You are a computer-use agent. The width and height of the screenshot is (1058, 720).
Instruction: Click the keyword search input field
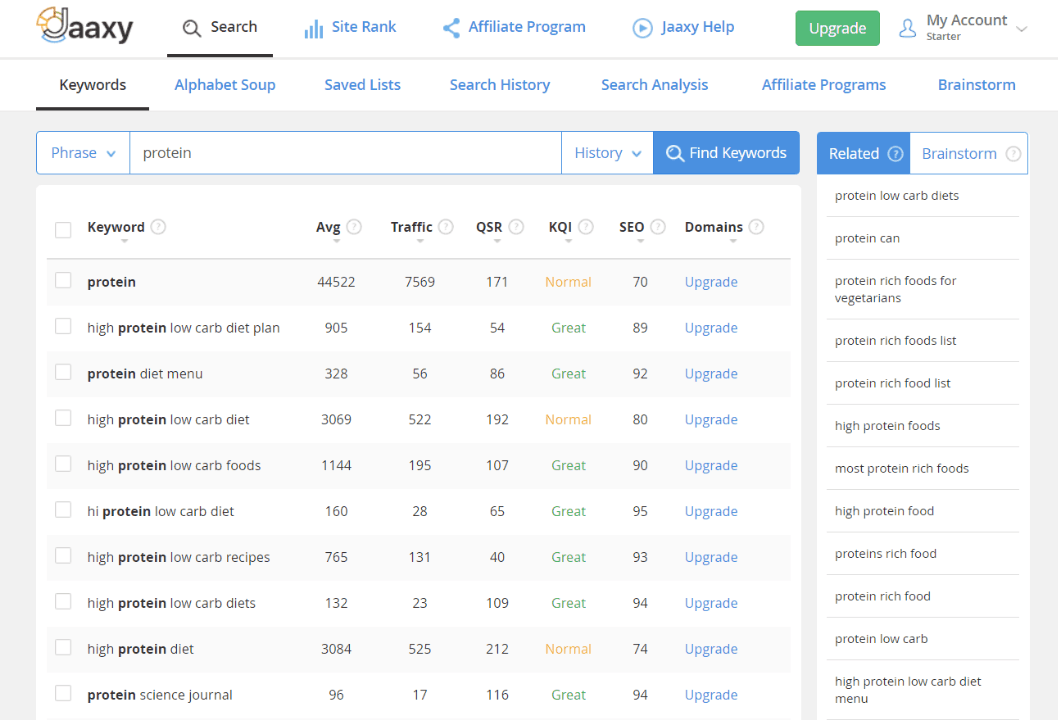[x=345, y=153]
